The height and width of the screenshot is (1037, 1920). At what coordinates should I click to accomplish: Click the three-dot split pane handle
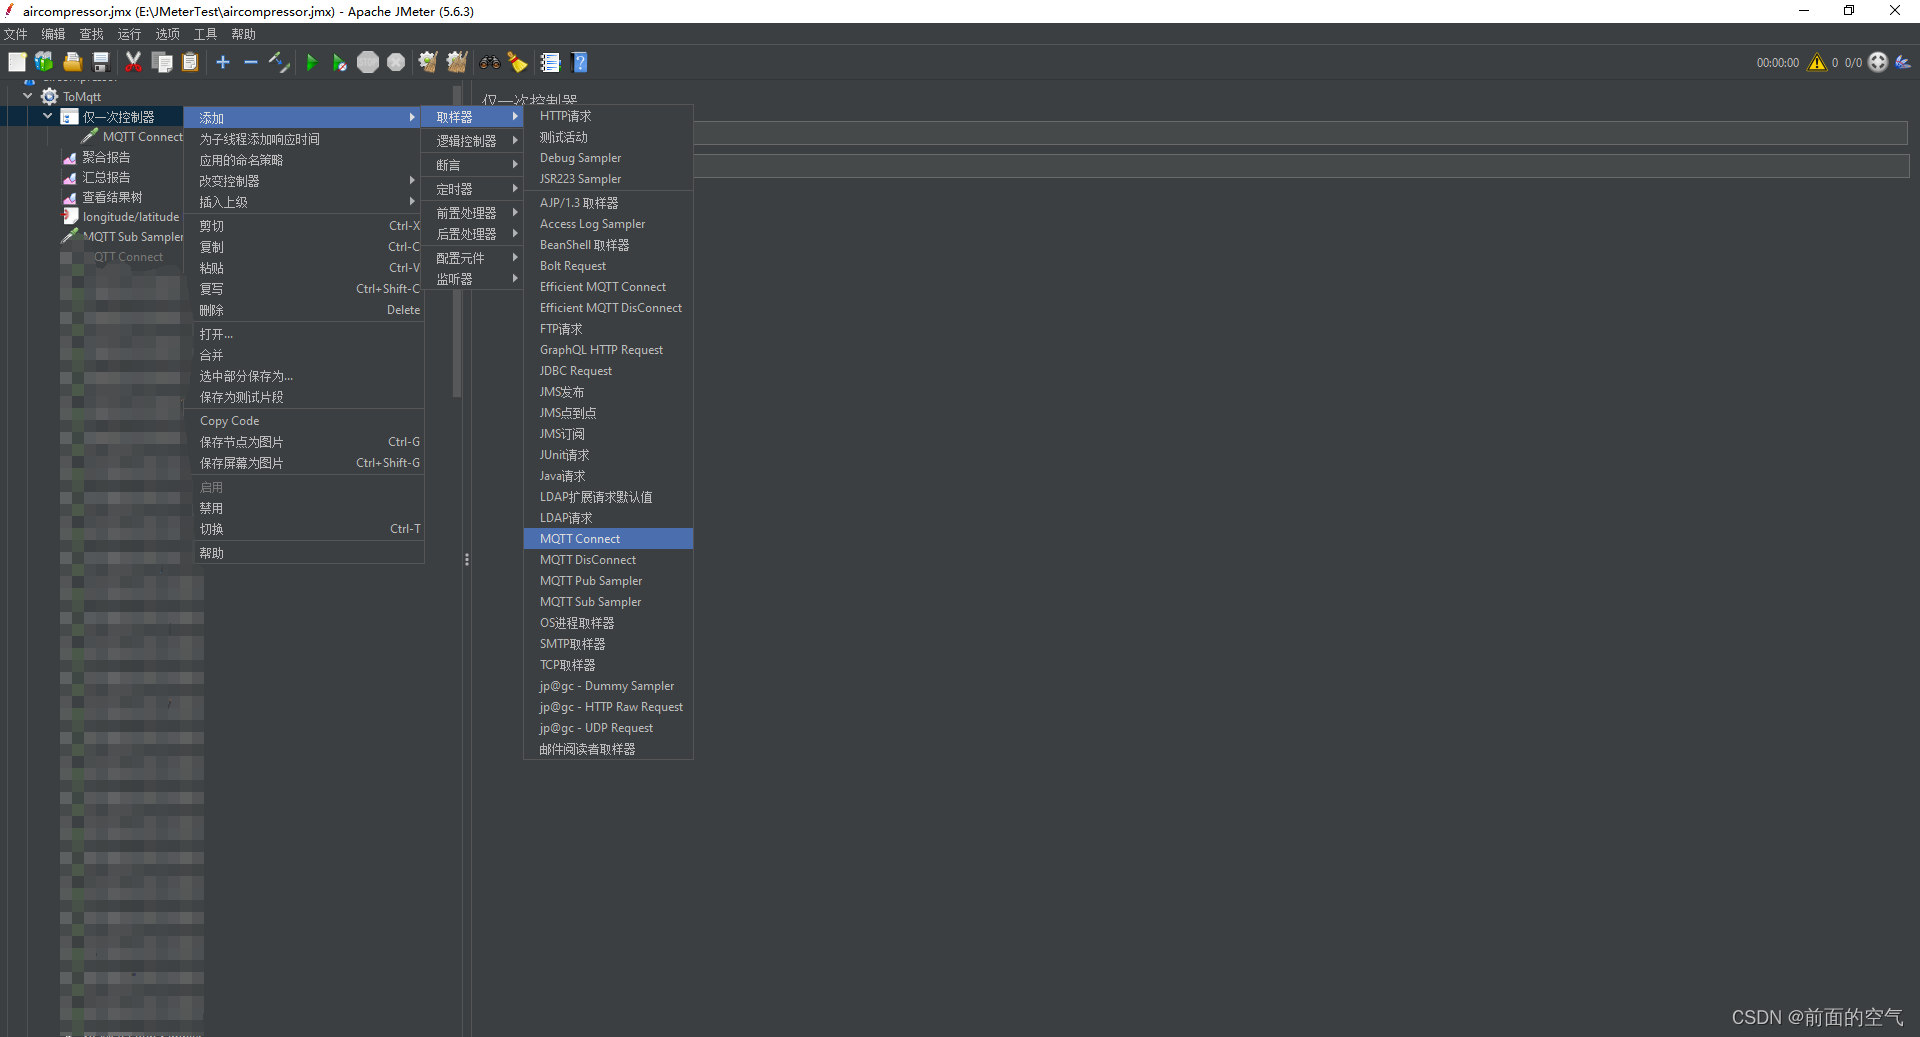pyautogui.click(x=467, y=560)
